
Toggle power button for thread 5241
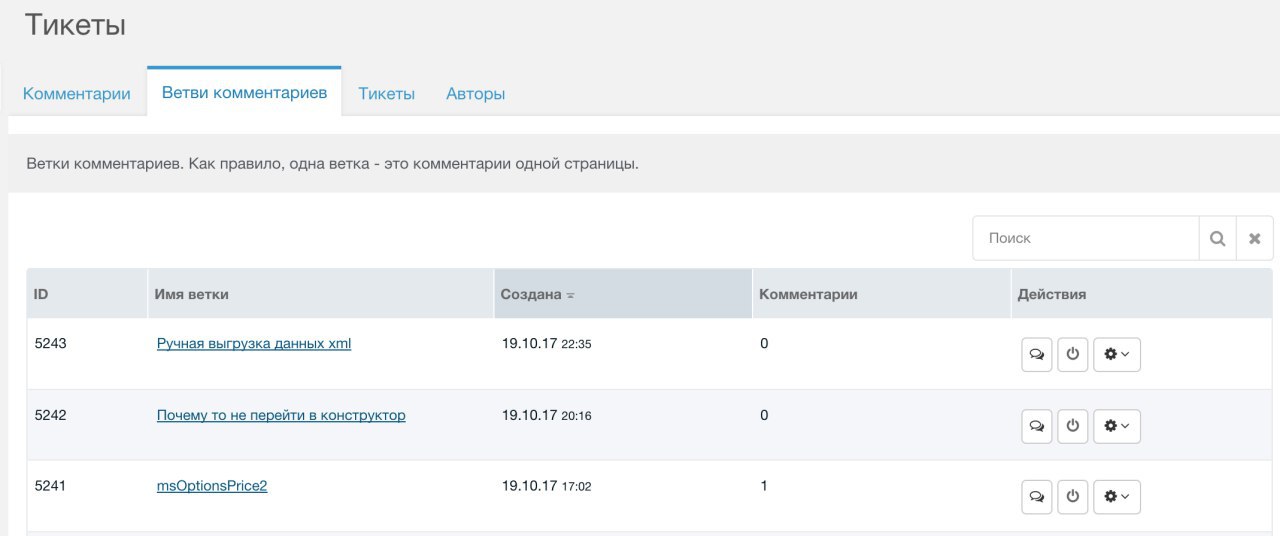[1073, 497]
